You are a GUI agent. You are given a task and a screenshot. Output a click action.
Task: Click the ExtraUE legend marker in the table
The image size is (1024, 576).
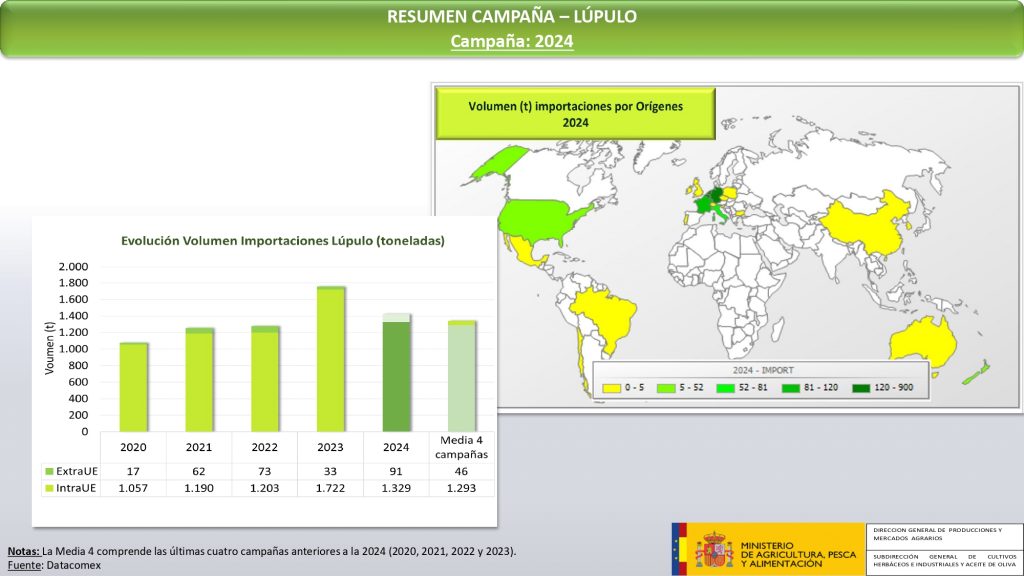click(51, 470)
